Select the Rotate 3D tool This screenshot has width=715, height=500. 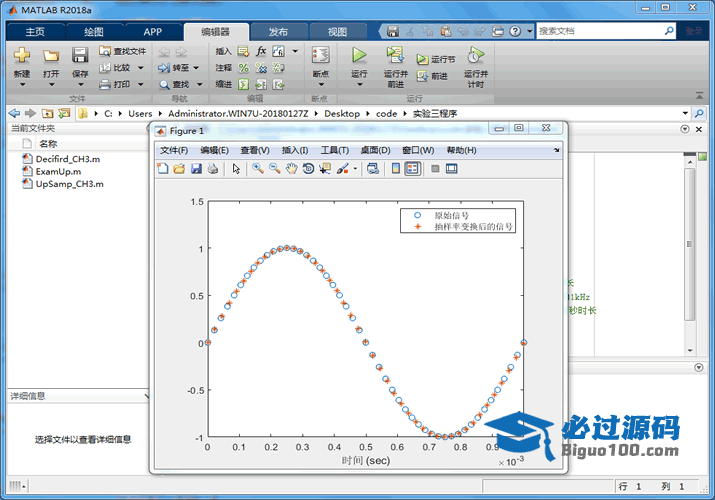tap(308, 169)
